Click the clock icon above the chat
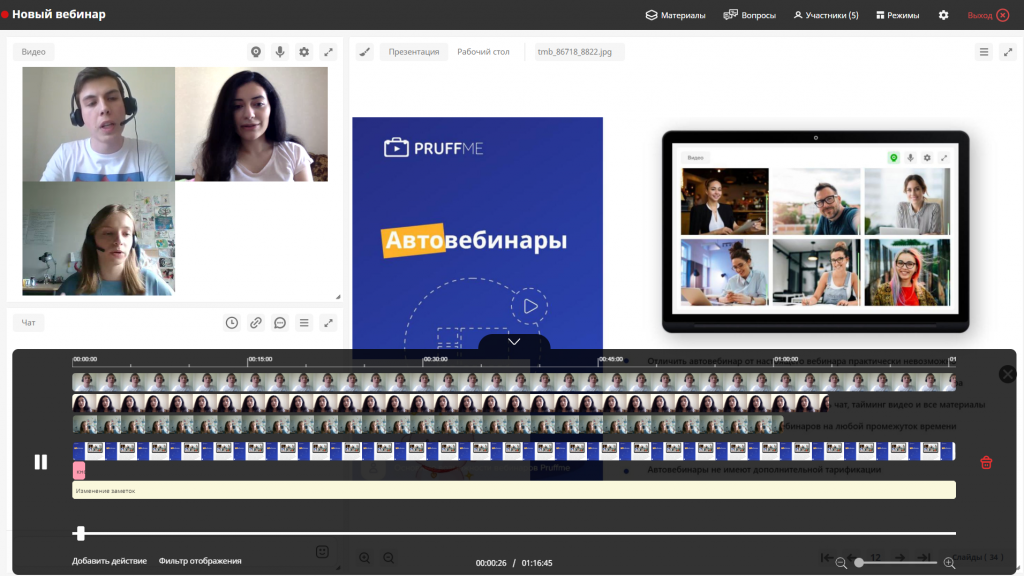This screenshot has width=1024, height=576. [x=232, y=322]
